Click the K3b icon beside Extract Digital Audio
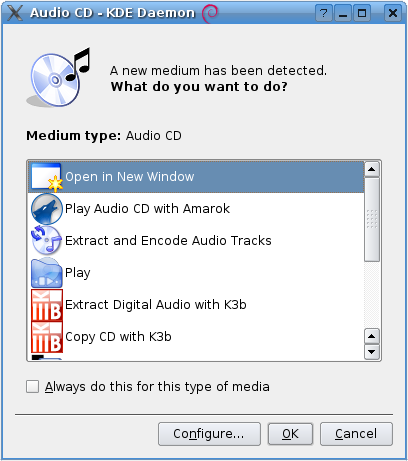The image size is (408, 461). click(47, 305)
